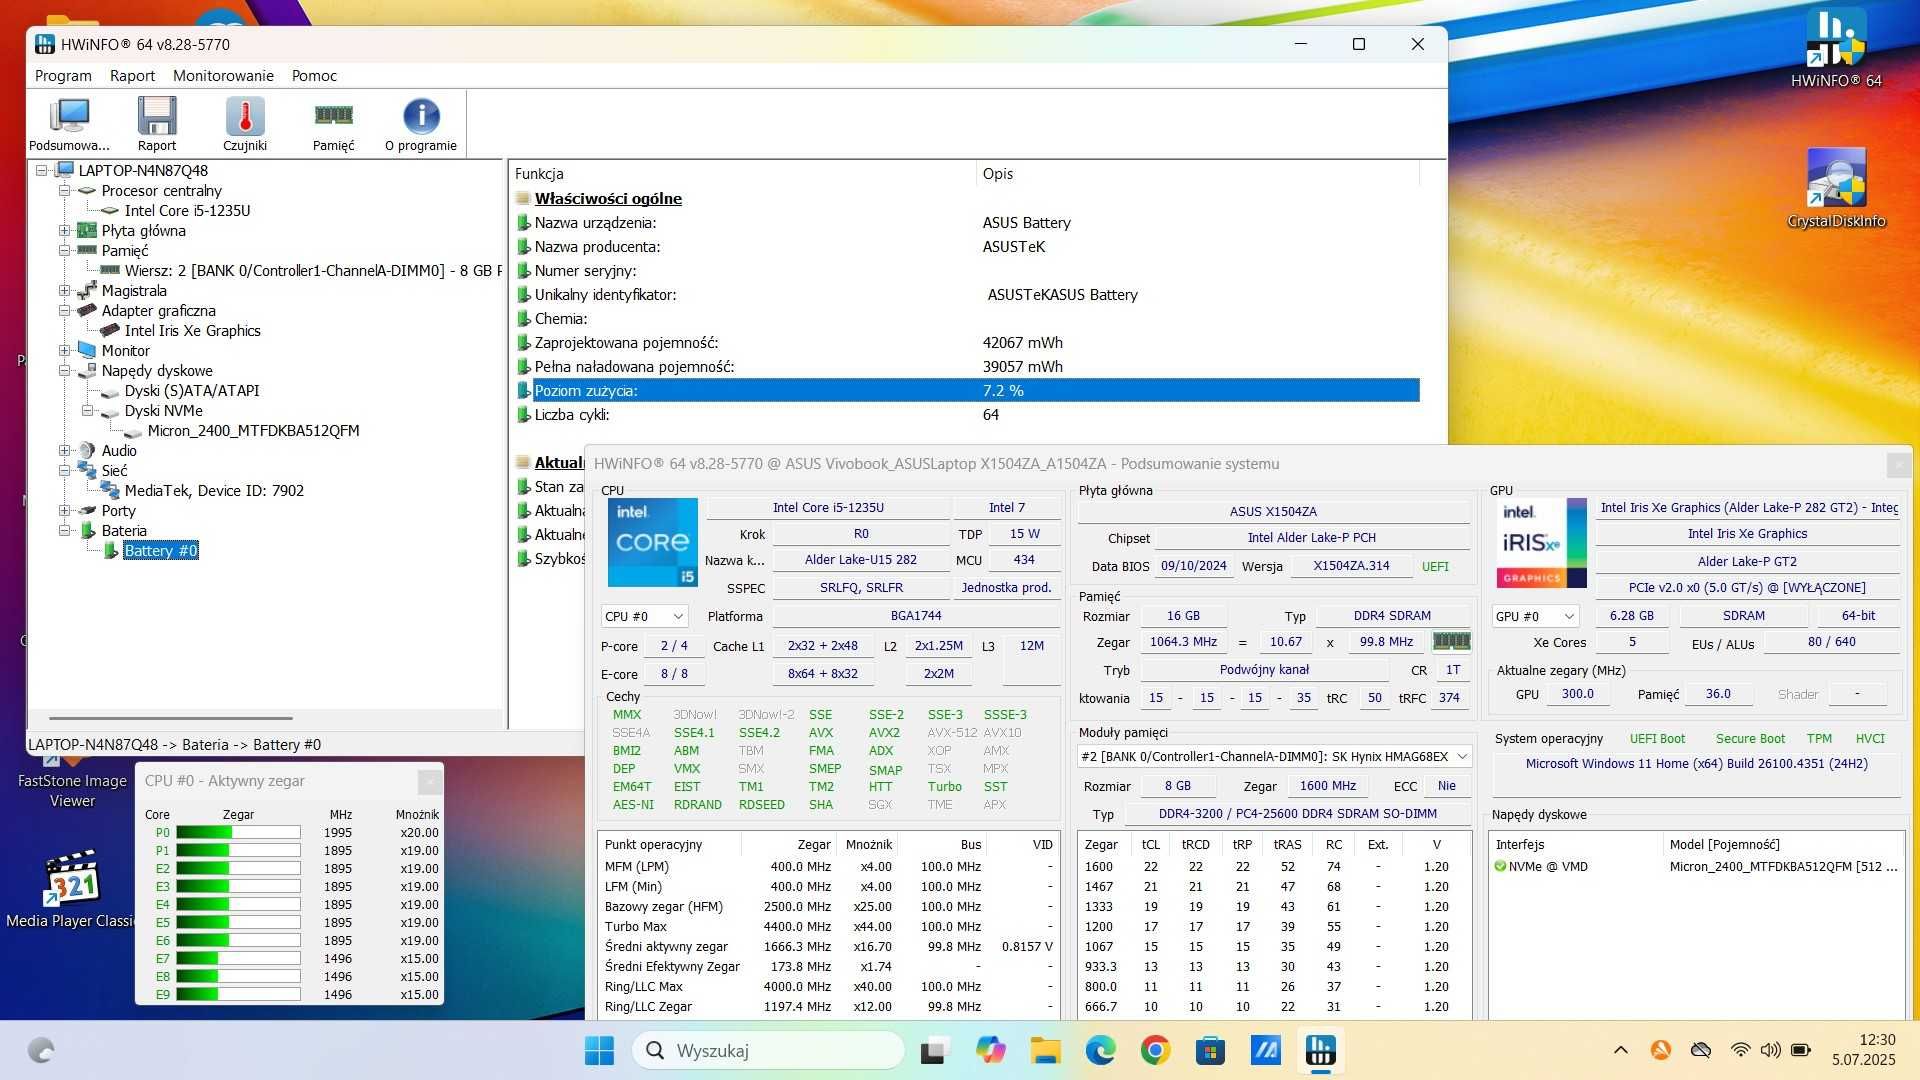
Task: Open Windows Start menu
Action: (x=599, y=1050)
